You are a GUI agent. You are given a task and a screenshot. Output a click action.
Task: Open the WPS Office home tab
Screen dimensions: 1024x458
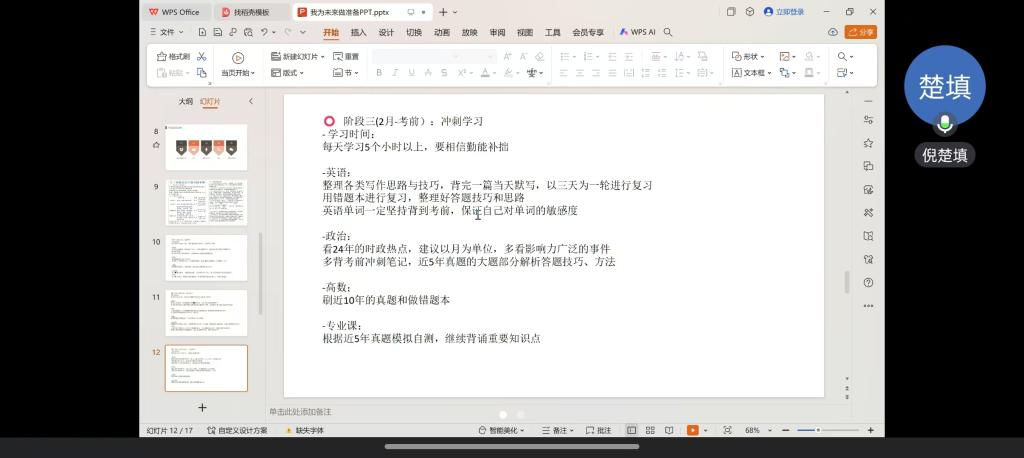(174, 12)
